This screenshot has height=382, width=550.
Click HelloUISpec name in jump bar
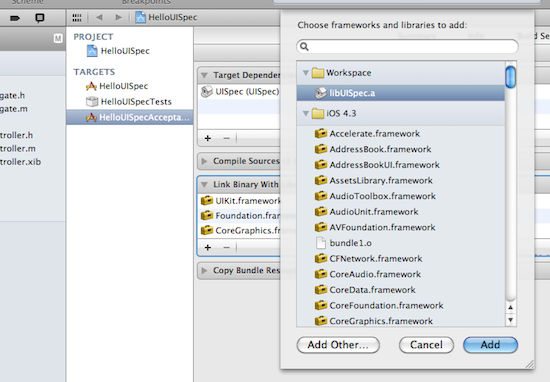point(173,17)
